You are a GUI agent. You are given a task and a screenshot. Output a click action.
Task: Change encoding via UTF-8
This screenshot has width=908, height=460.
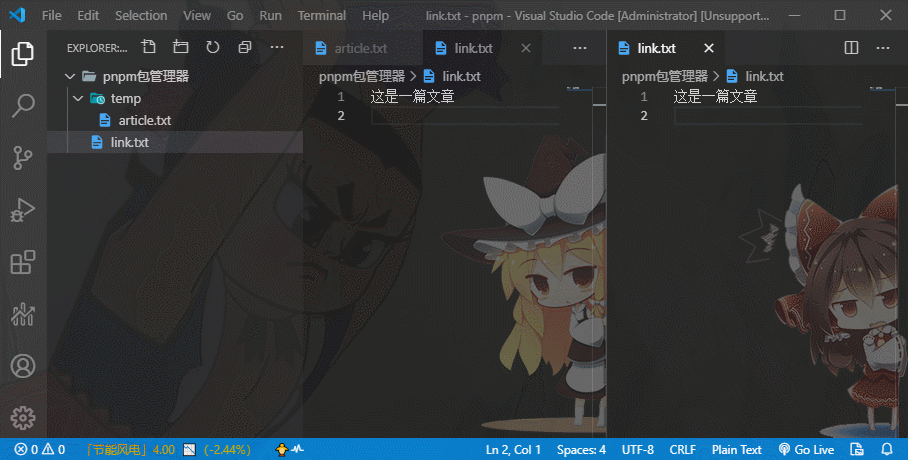[x=638, y=450]
